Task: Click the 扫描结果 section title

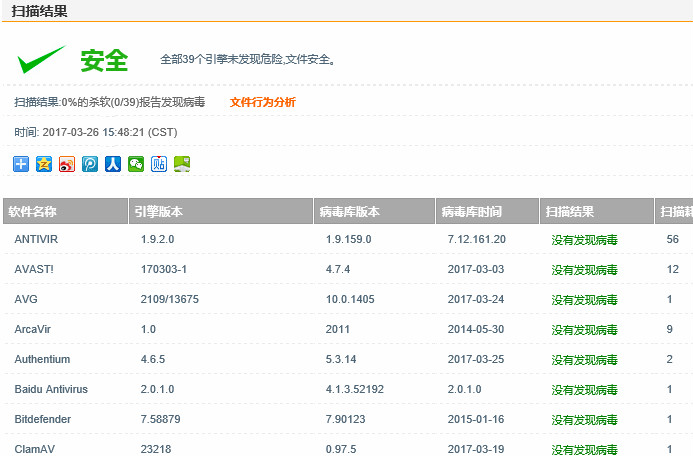Action: (39, 11)
